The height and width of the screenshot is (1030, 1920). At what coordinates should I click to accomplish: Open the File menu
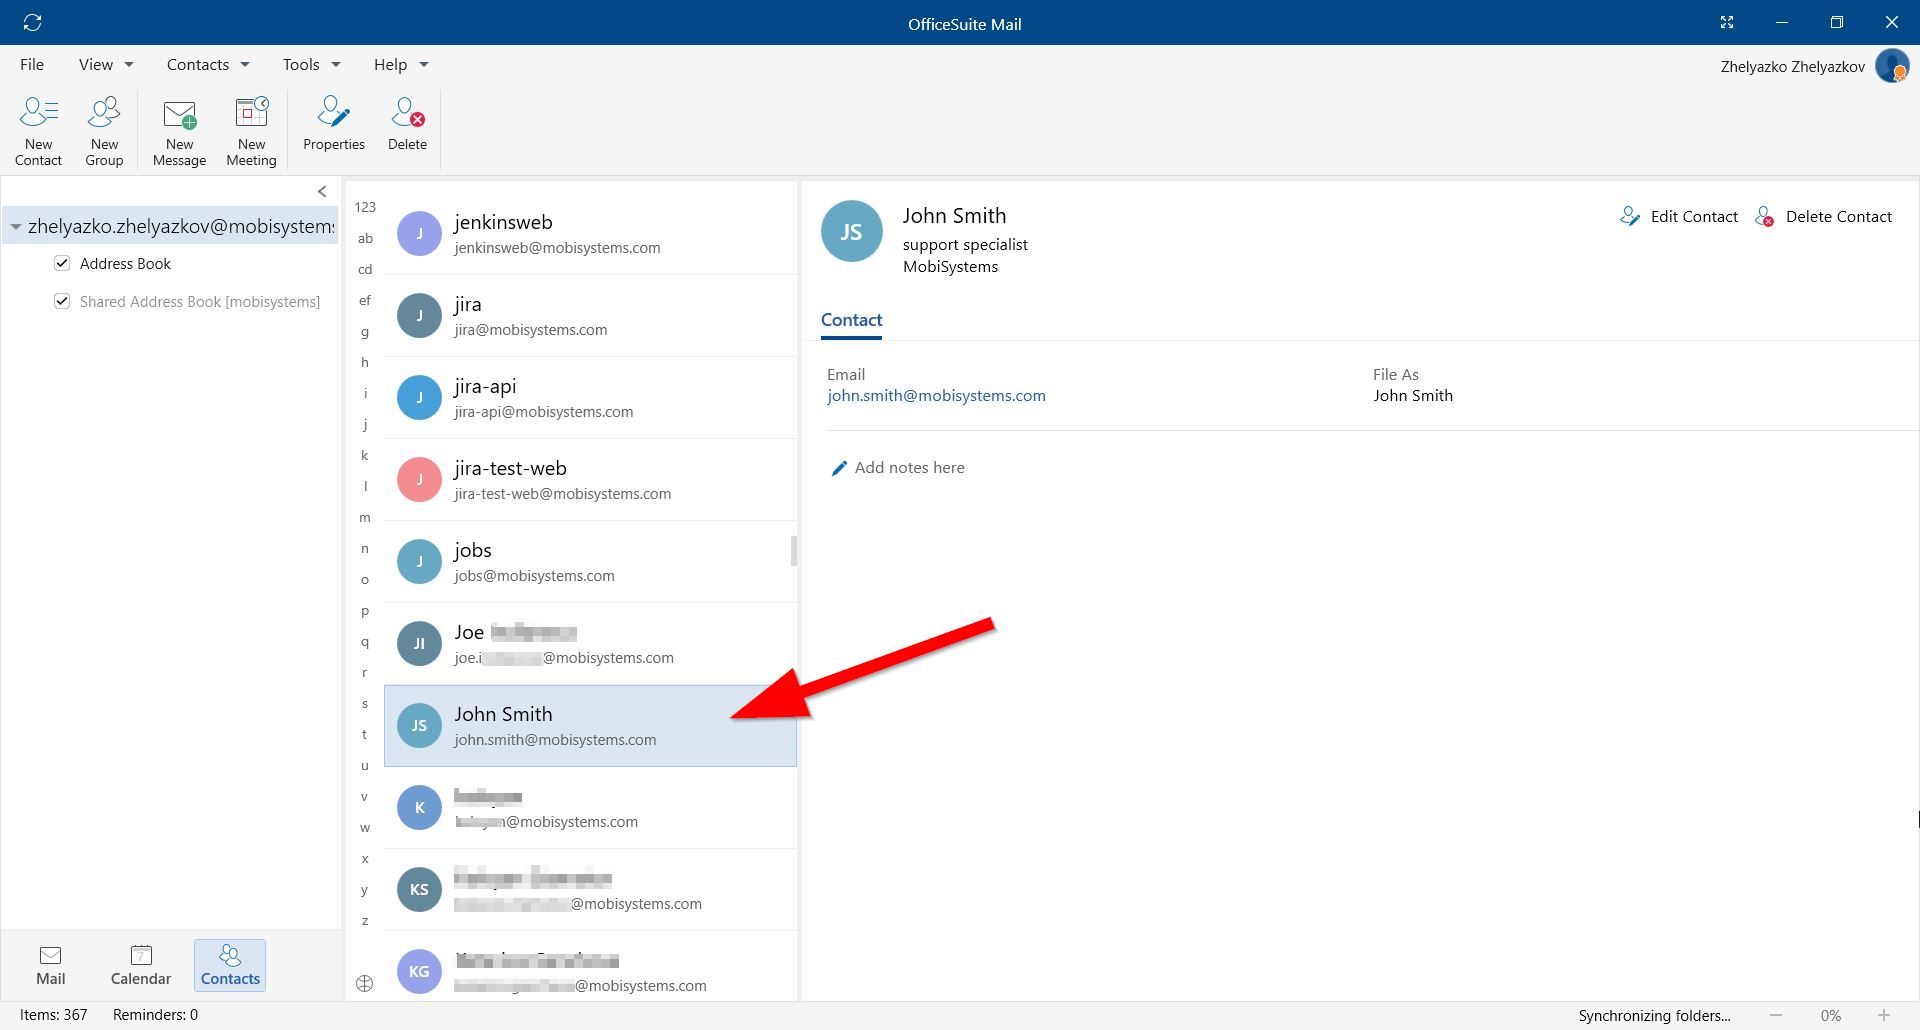click(x=32, y=64)
